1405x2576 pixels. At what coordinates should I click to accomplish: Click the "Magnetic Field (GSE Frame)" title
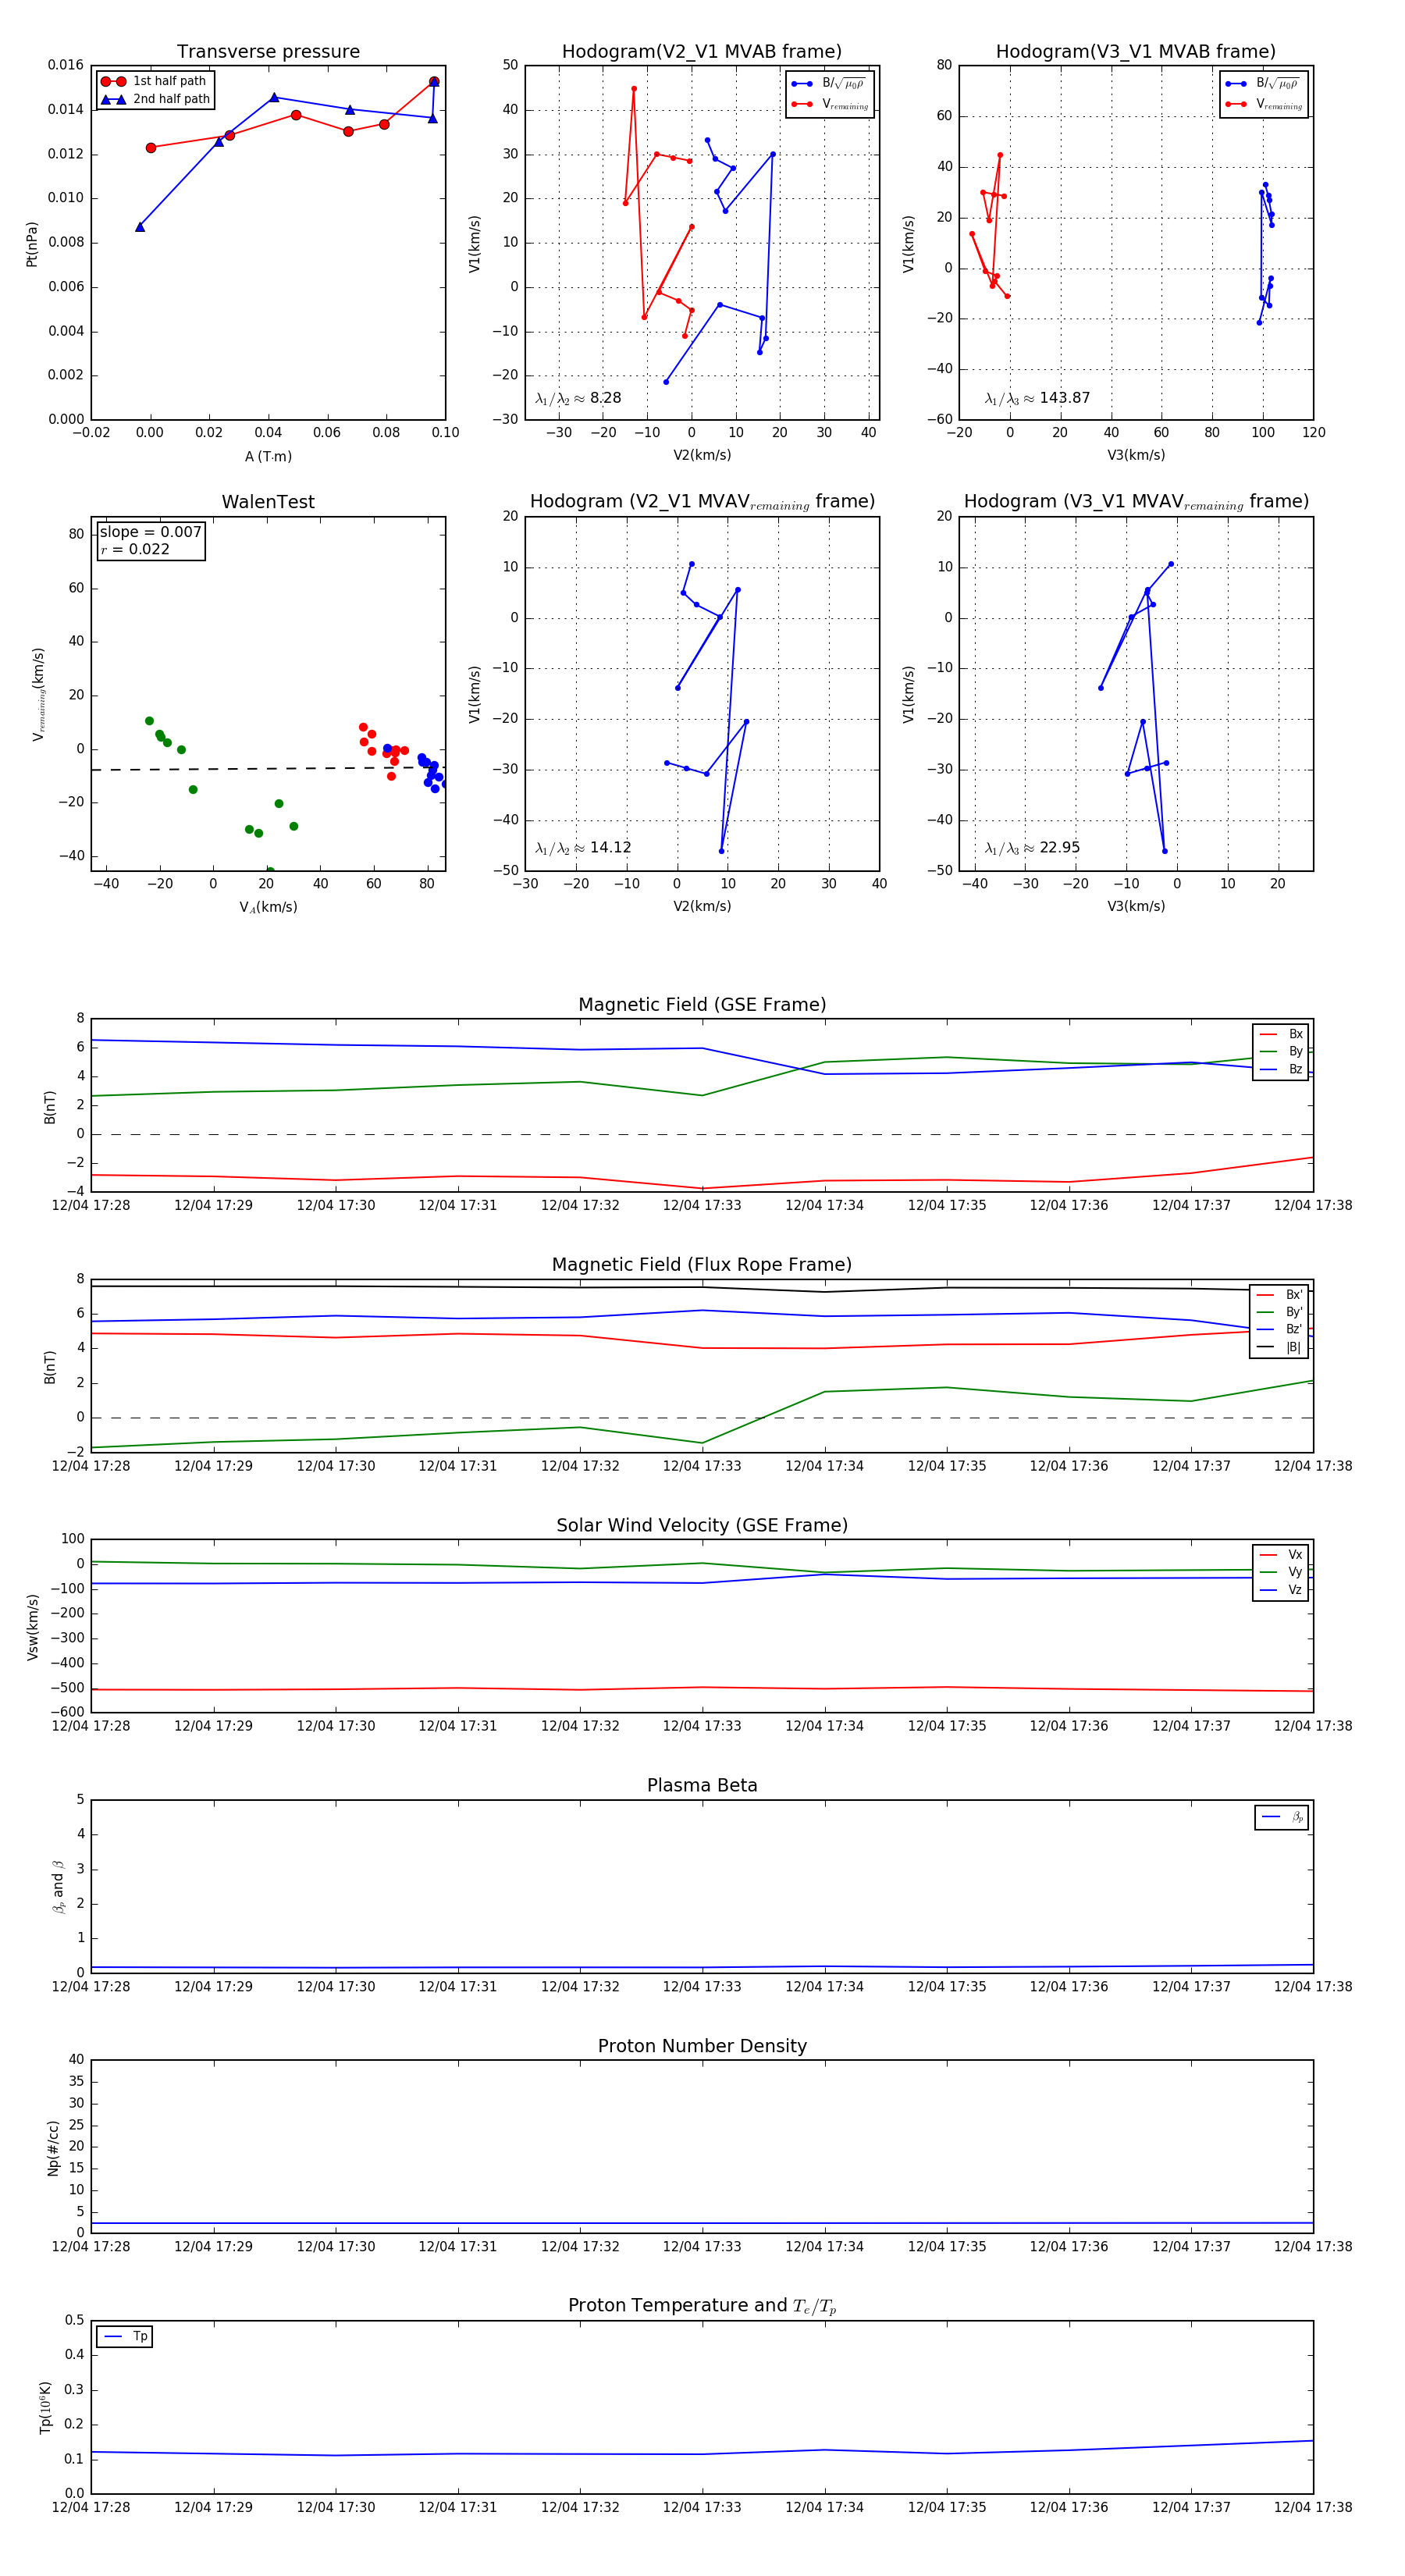click(x=702, y=1005)
